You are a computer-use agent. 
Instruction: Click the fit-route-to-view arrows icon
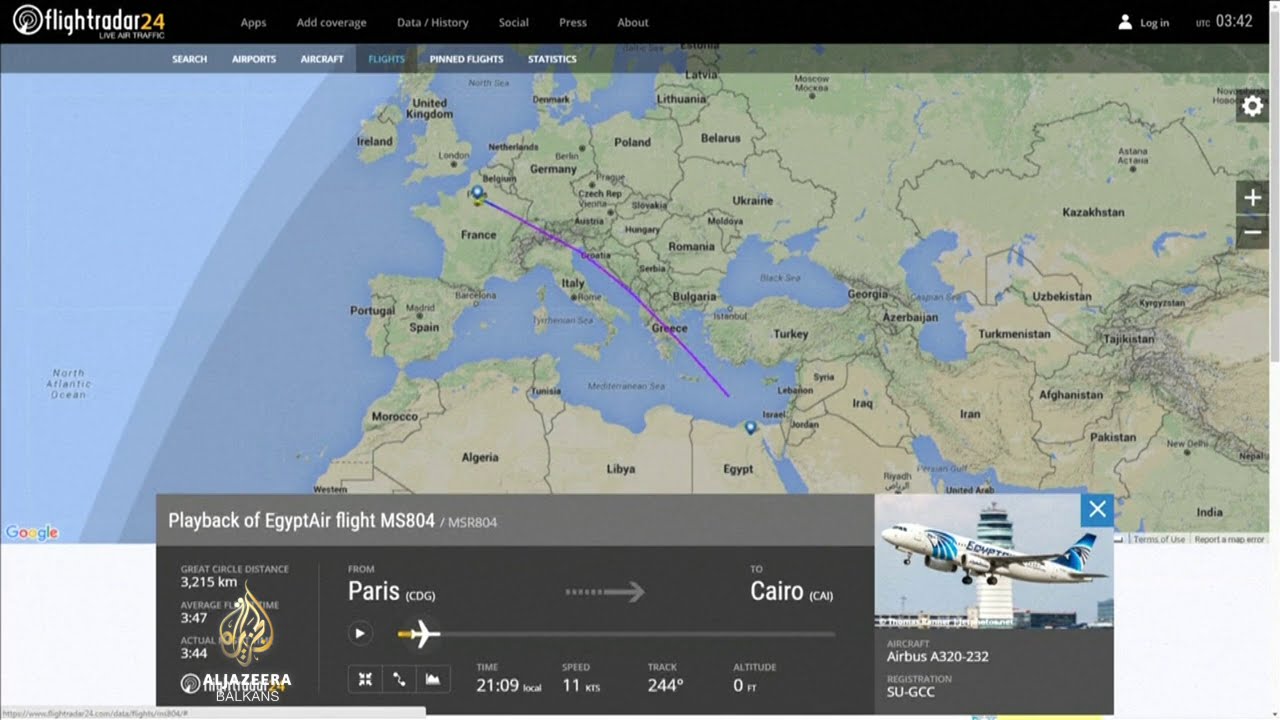point(365,679)
